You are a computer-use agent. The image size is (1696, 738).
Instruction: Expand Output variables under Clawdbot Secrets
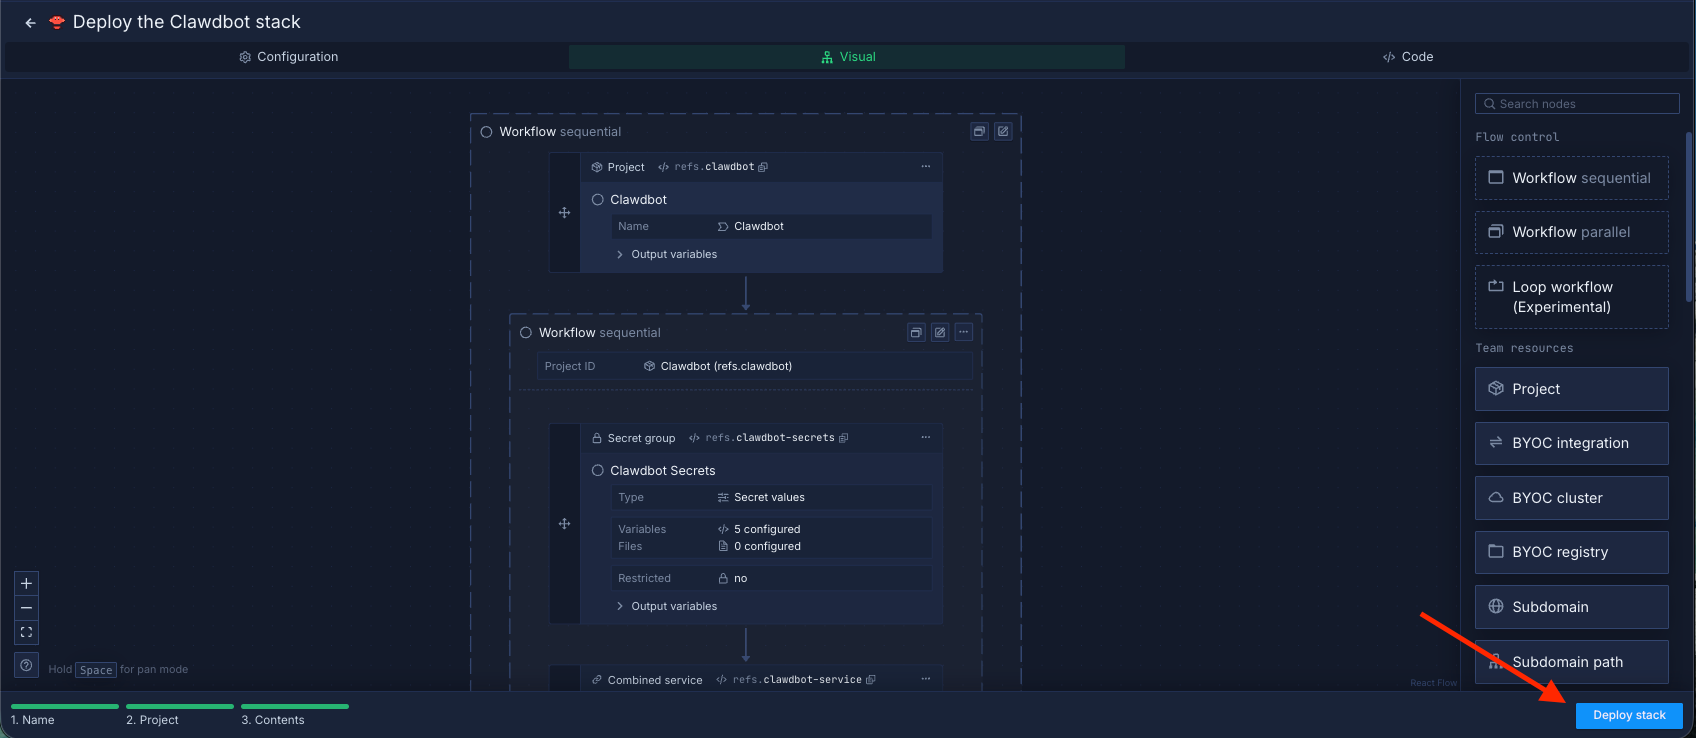(667, 607)
